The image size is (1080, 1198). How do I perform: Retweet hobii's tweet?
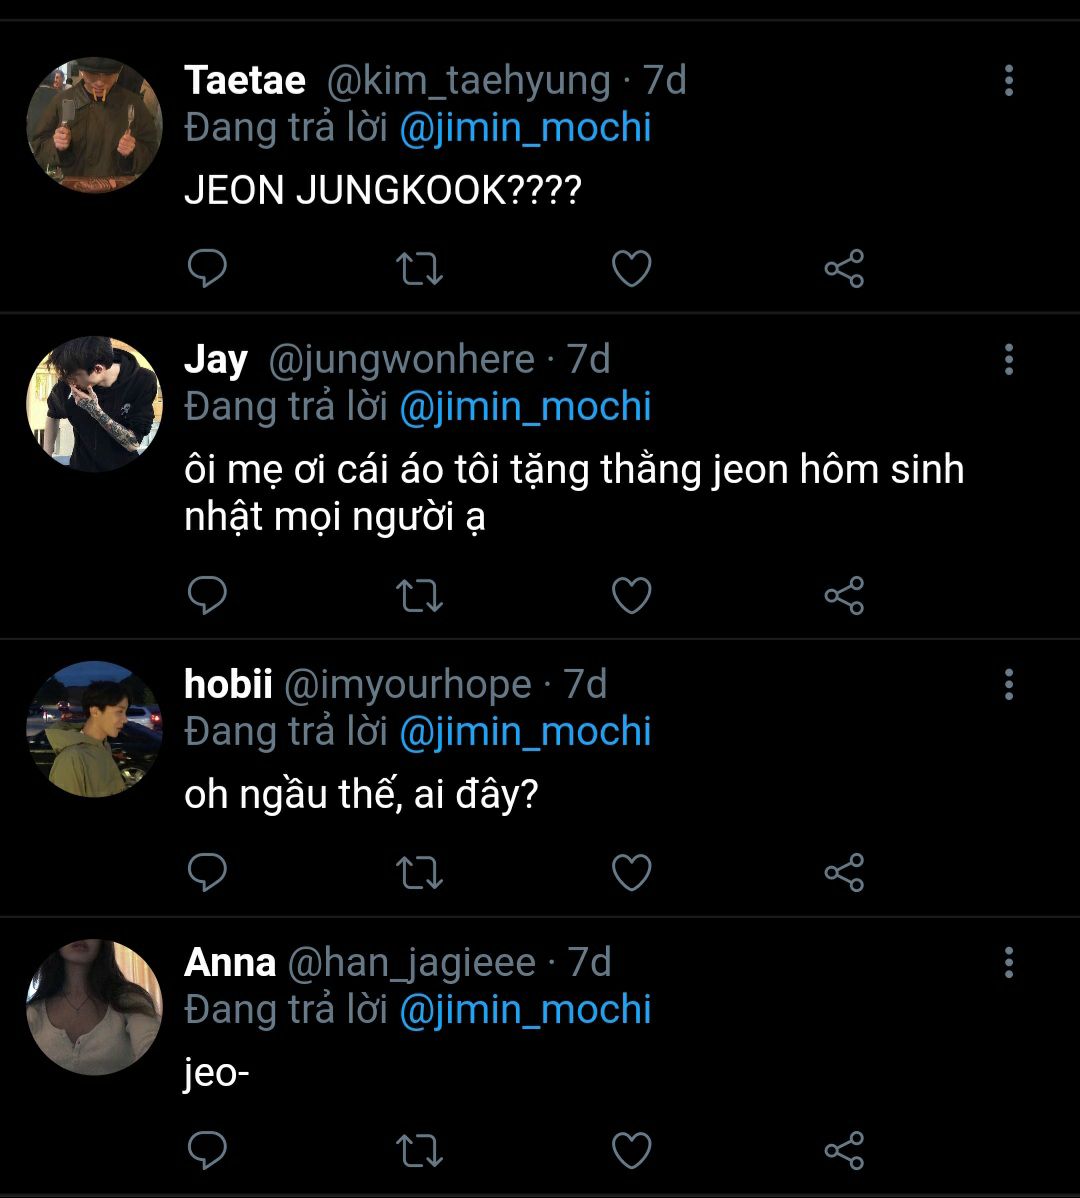(x=419, y=873)
